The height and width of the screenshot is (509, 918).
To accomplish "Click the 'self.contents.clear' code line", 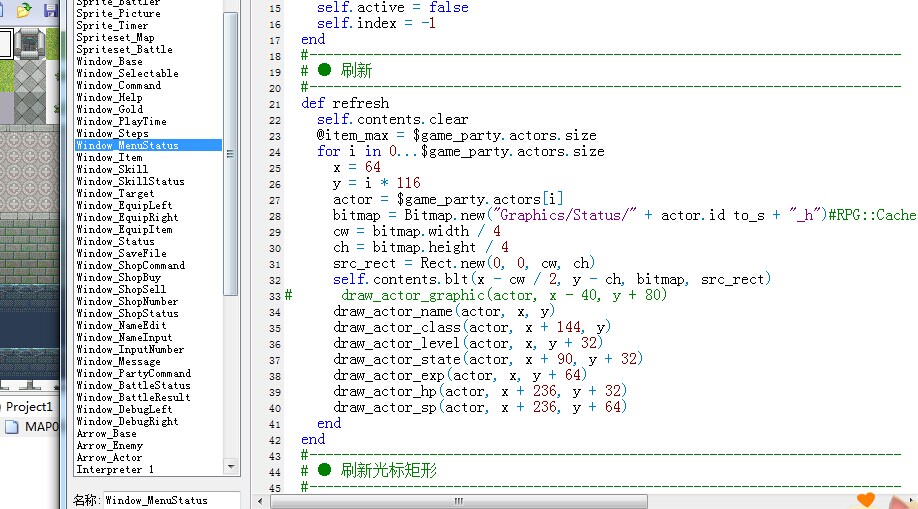I will click(392, 119).
